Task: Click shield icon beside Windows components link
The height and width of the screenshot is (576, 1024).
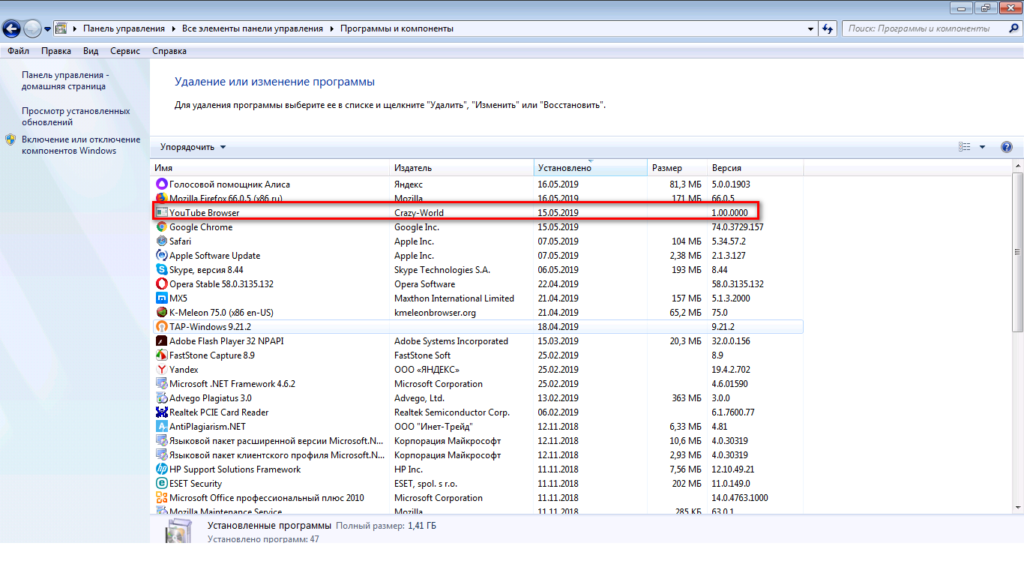Action: pyautogui.click(x=10, y=140)
